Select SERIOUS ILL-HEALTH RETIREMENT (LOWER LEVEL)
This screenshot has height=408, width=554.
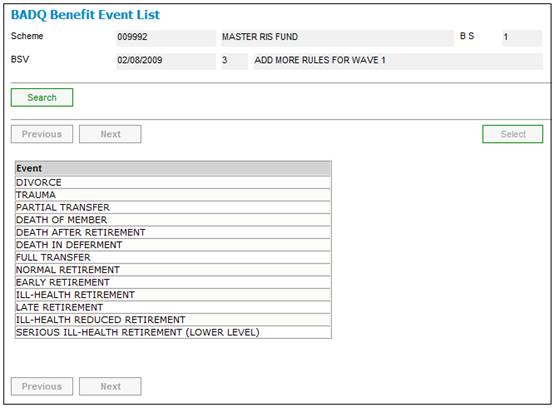point(173,332)
